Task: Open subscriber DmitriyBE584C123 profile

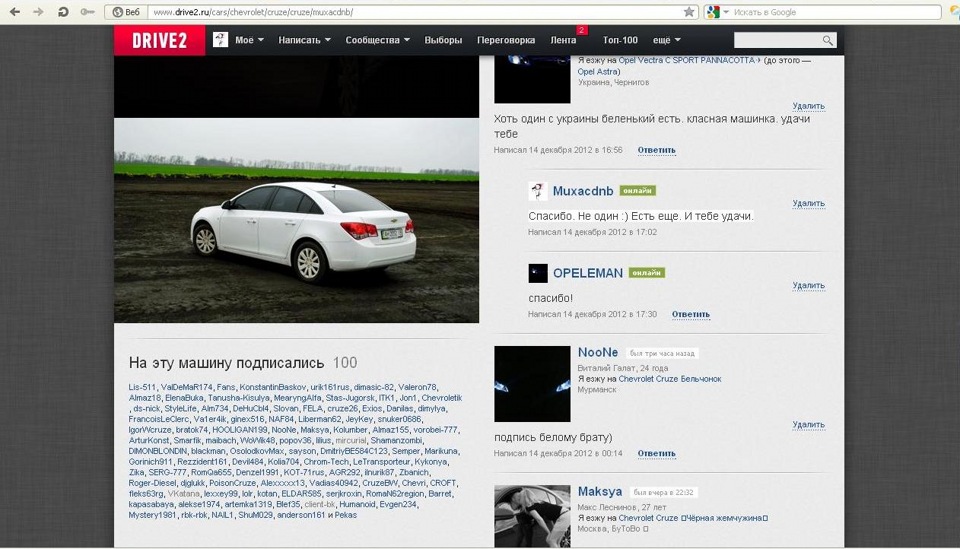Action: (x=354, y=451)
